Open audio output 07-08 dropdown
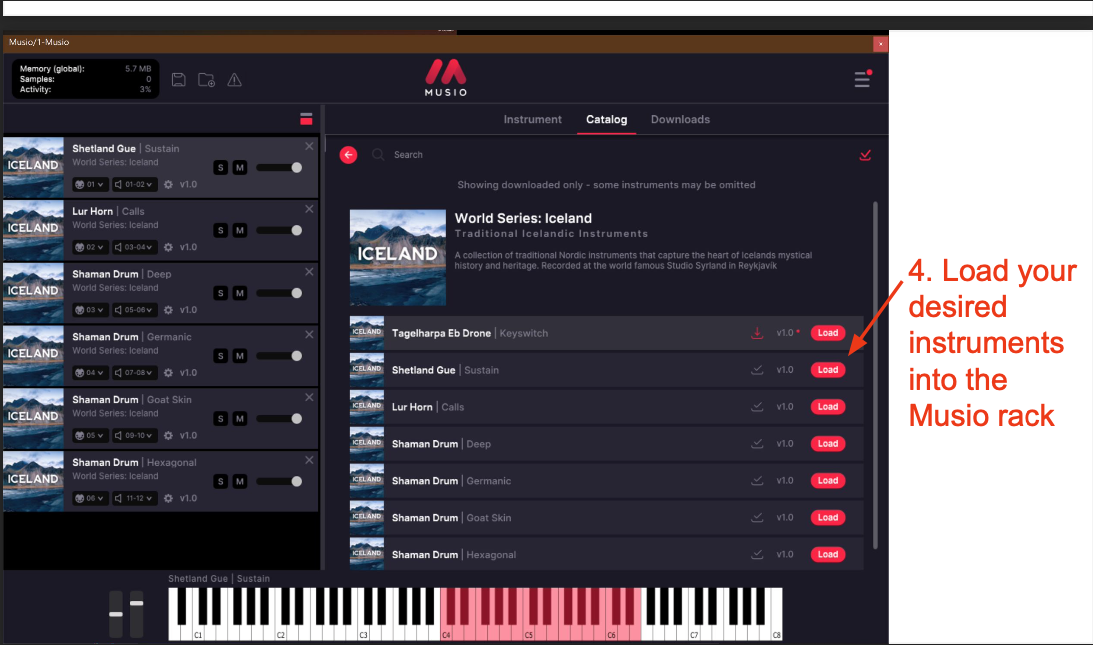 coord(134,373)
